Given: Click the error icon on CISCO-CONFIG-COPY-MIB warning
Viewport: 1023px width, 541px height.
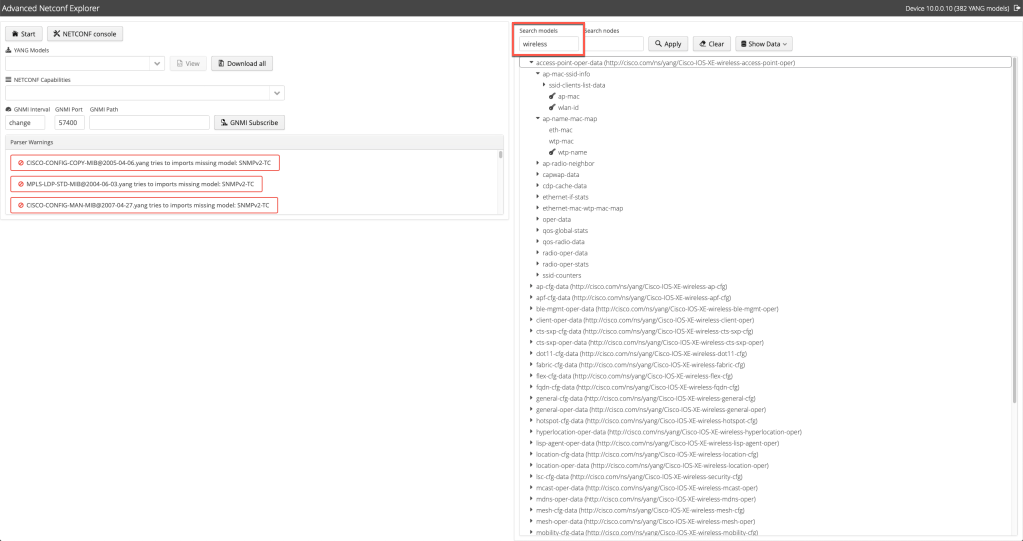Looking at the screenshot, I should click(20, 163).
